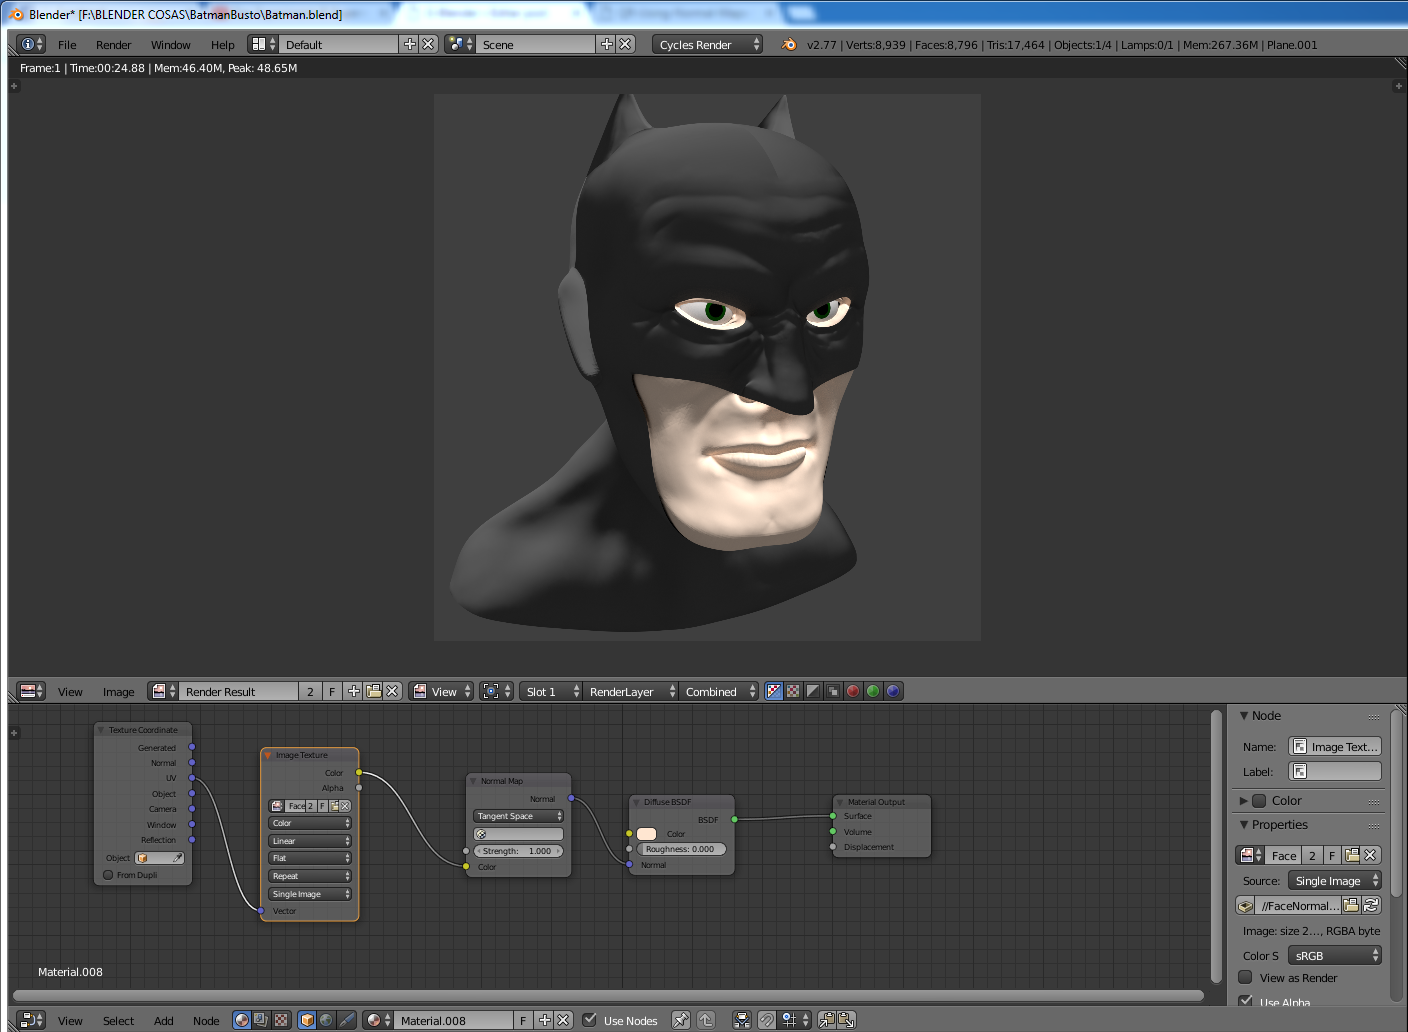1408x1032 pixels.
Task: Click the green channel display icon
Action: [x=873, y=691]
